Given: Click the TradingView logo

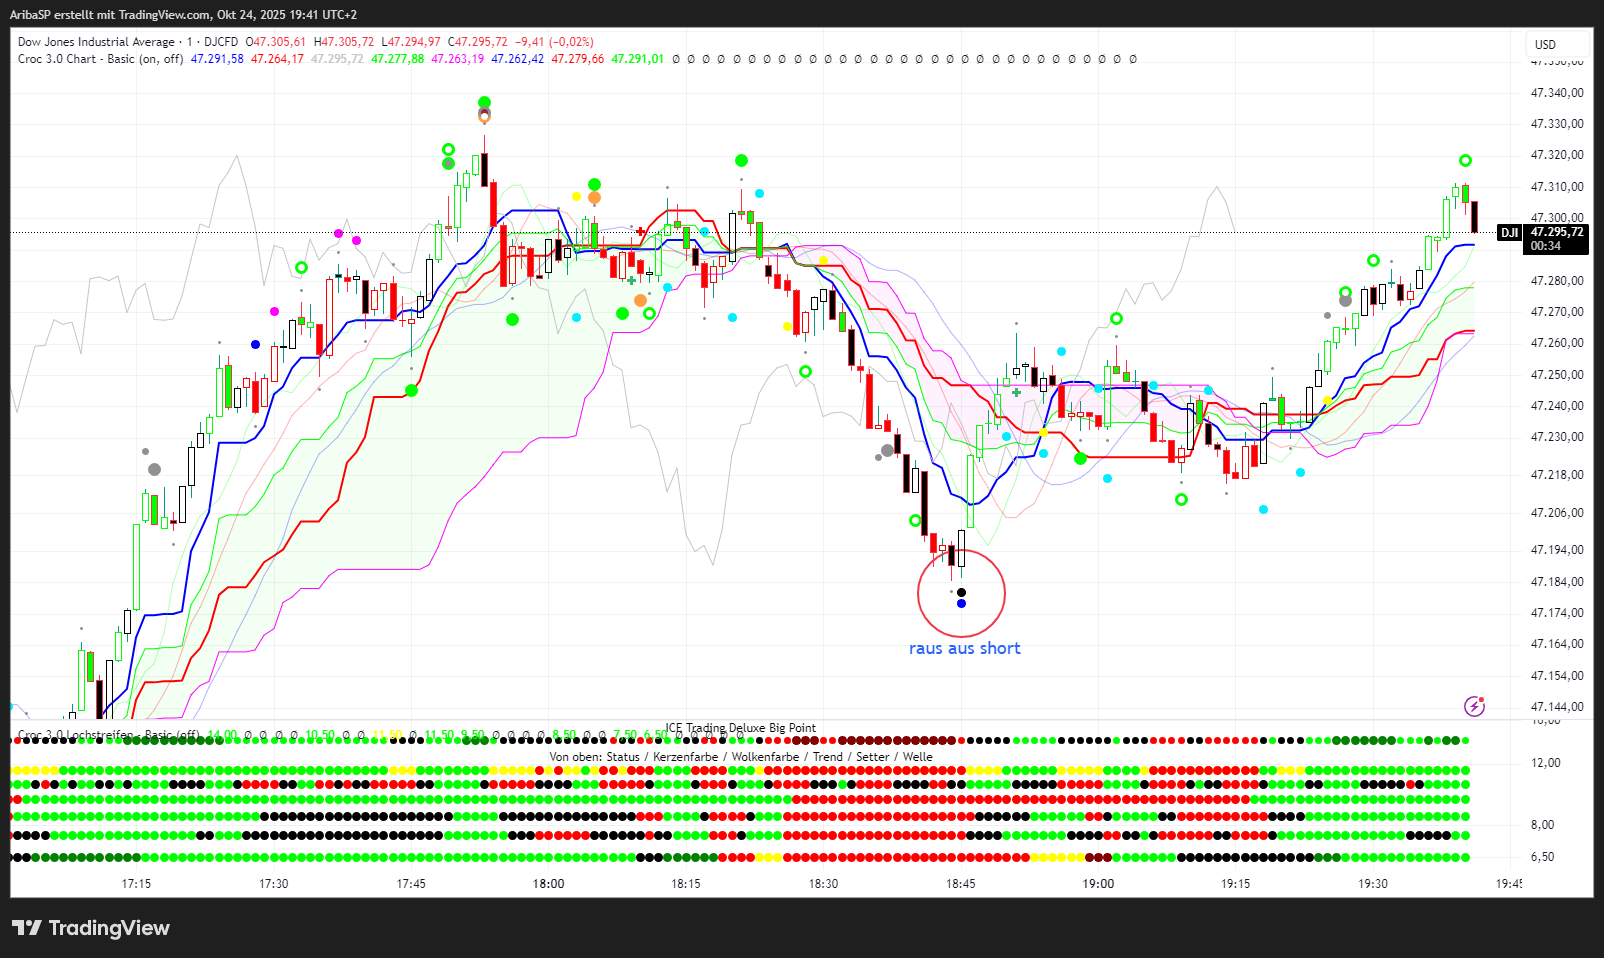Looking at the screenshot, I should coord(91,928).
